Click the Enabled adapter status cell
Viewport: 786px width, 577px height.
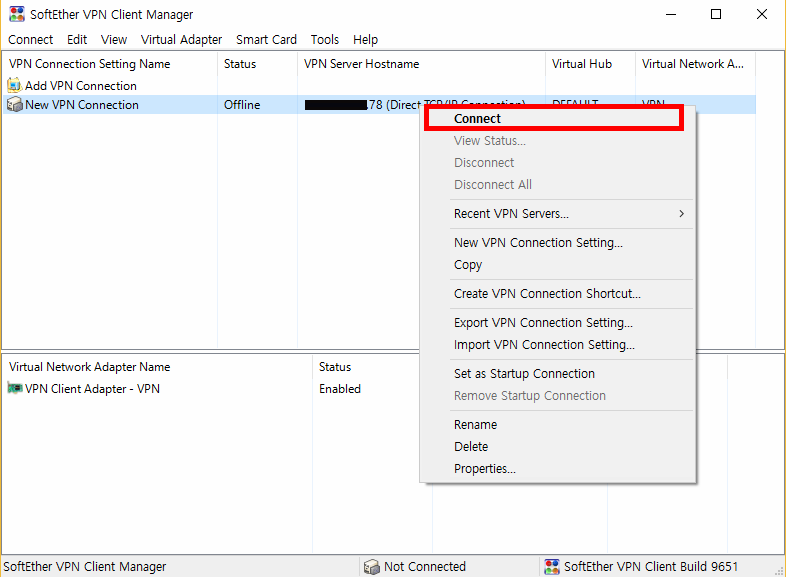pyautogui.click(x=340, y=389)
